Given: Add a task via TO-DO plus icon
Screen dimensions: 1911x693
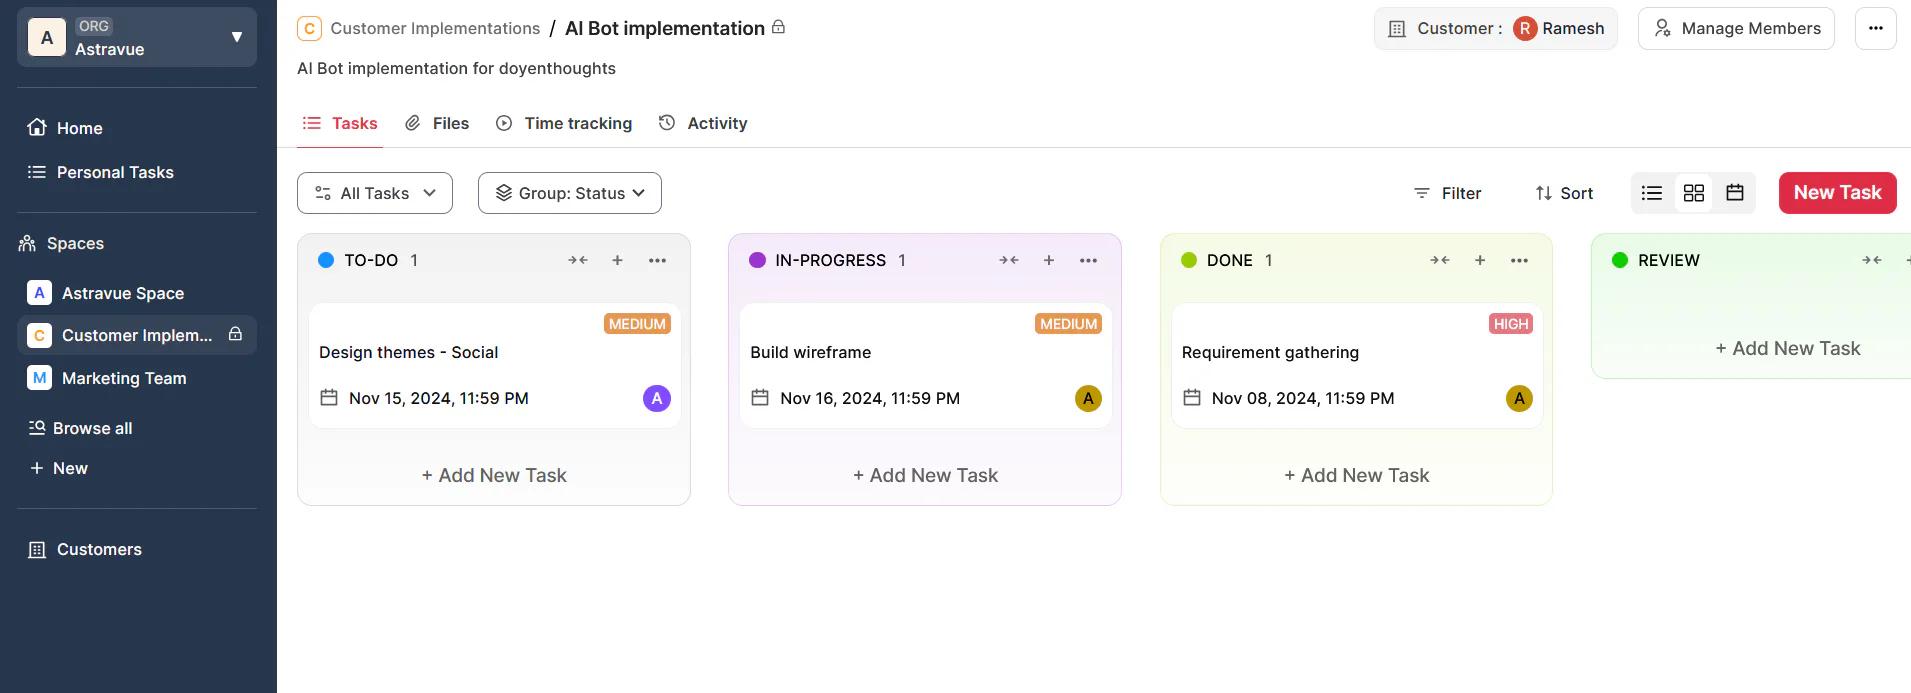Looking at the screenshot, I should click(x=618, y=260).
